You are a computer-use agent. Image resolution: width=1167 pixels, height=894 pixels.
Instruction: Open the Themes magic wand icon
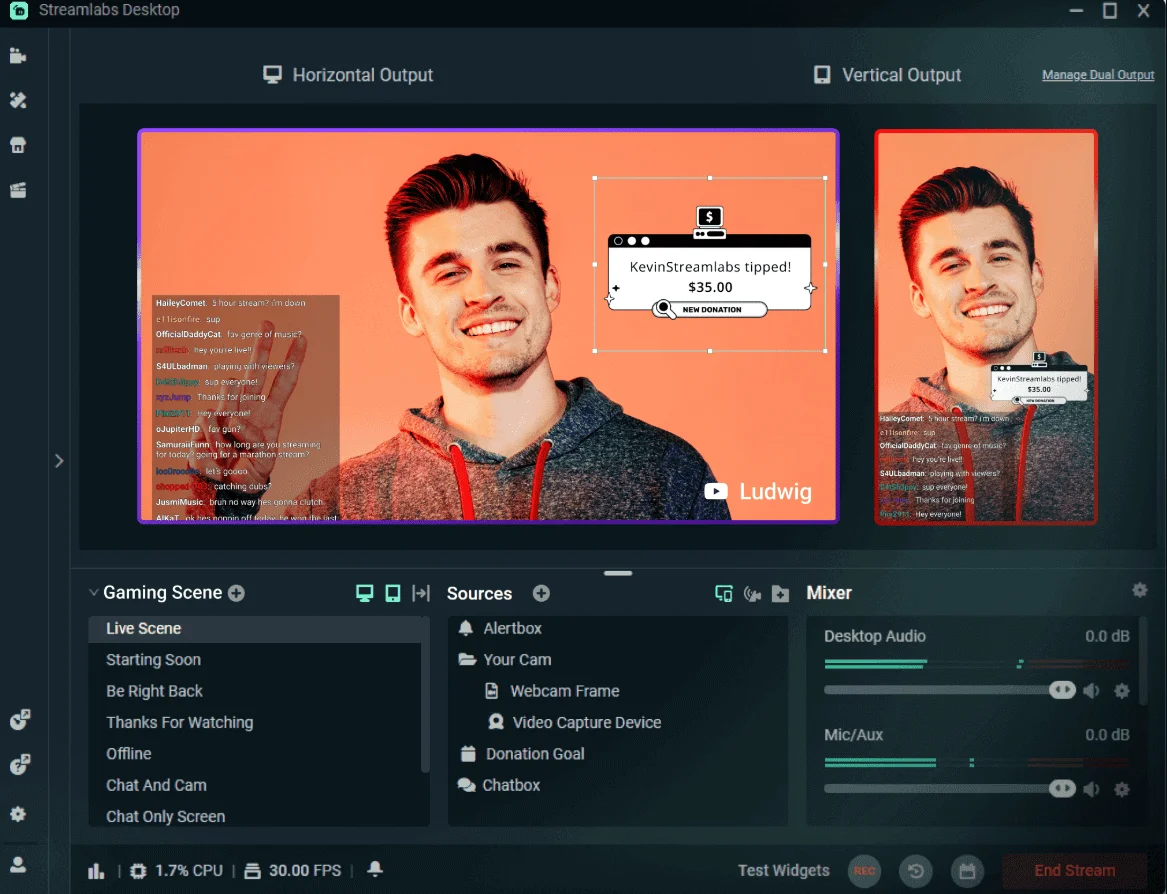click(17, 101)
